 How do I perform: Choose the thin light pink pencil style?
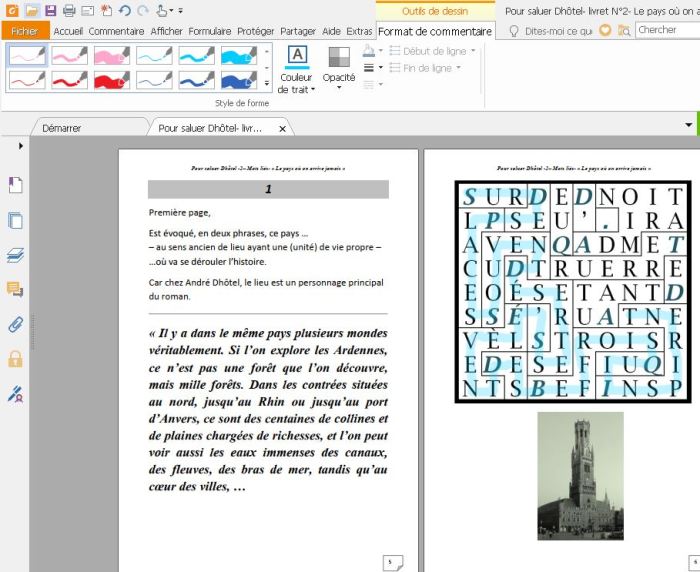(27, 55)
